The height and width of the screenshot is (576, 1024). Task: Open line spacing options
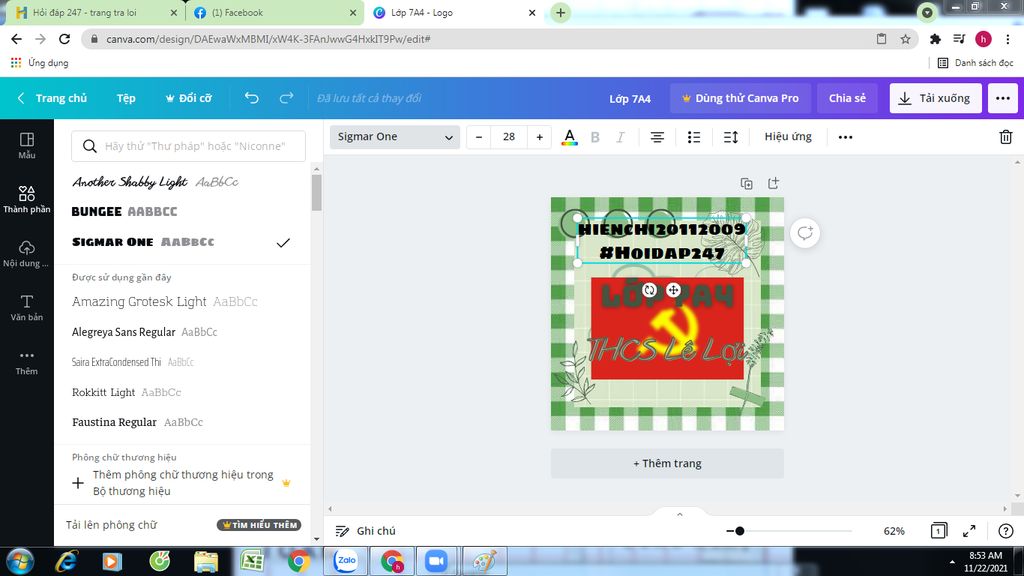[x=731, y=137]
